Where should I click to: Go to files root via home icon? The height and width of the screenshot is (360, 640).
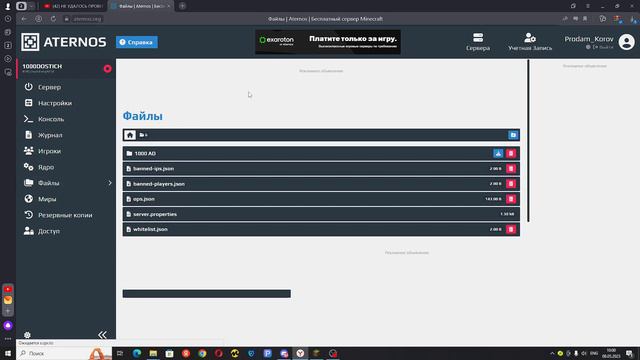pos(130,135)
